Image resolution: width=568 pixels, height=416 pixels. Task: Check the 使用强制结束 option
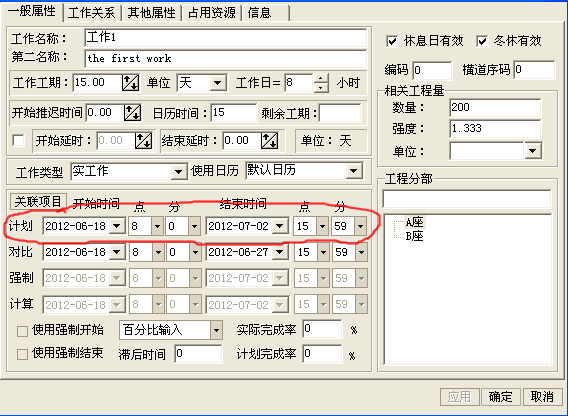[x=22, y=354]
